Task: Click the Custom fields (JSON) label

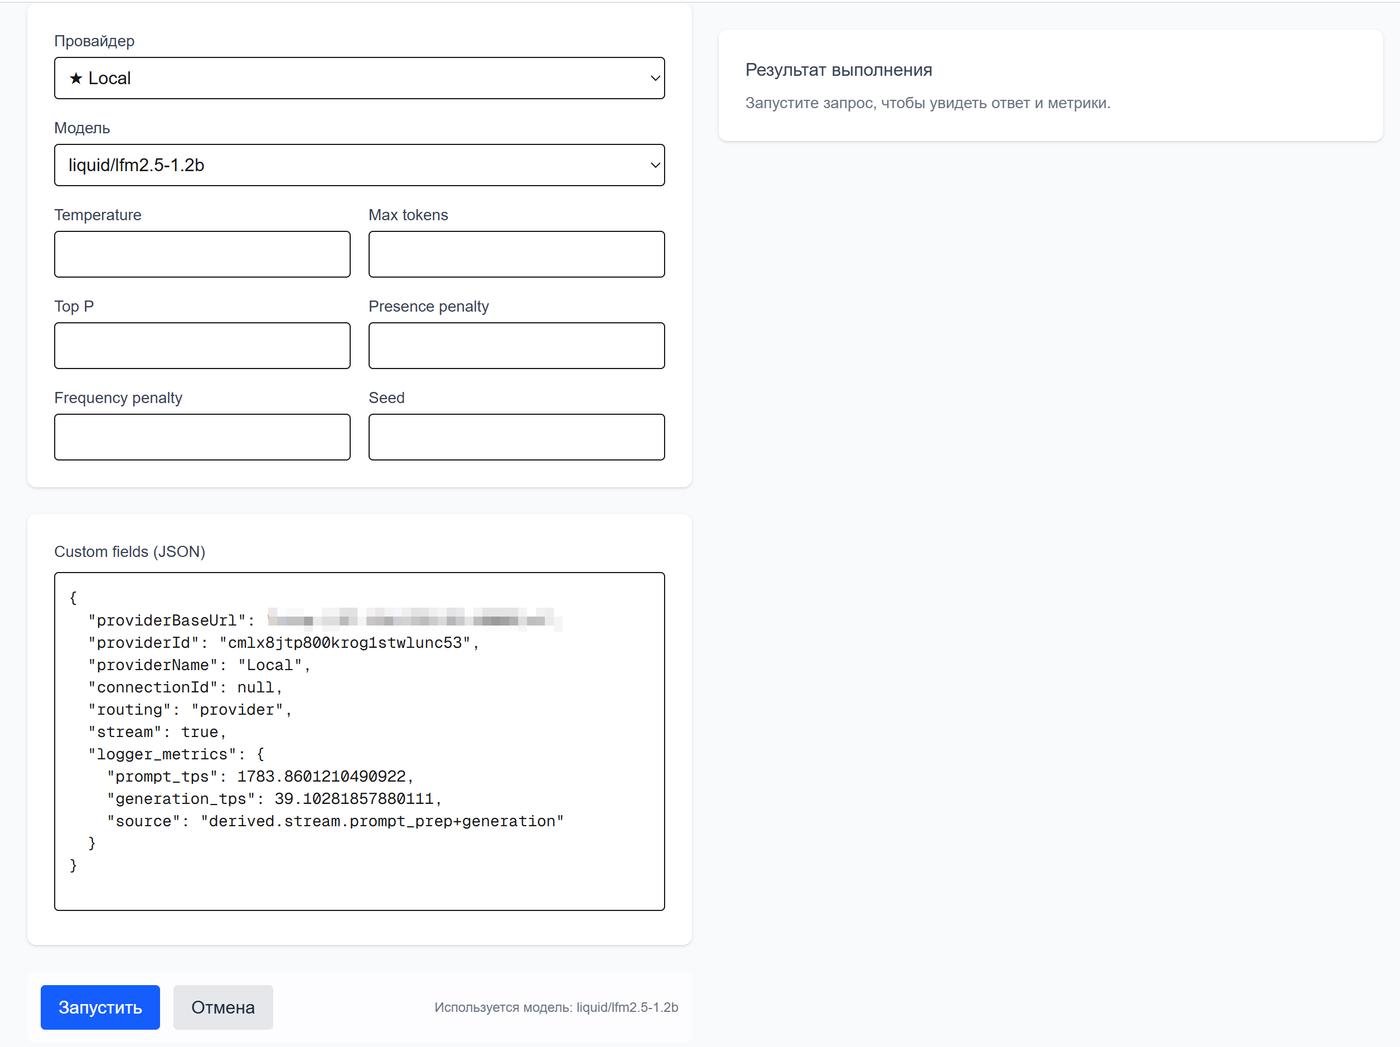Action: pos(129,551)
